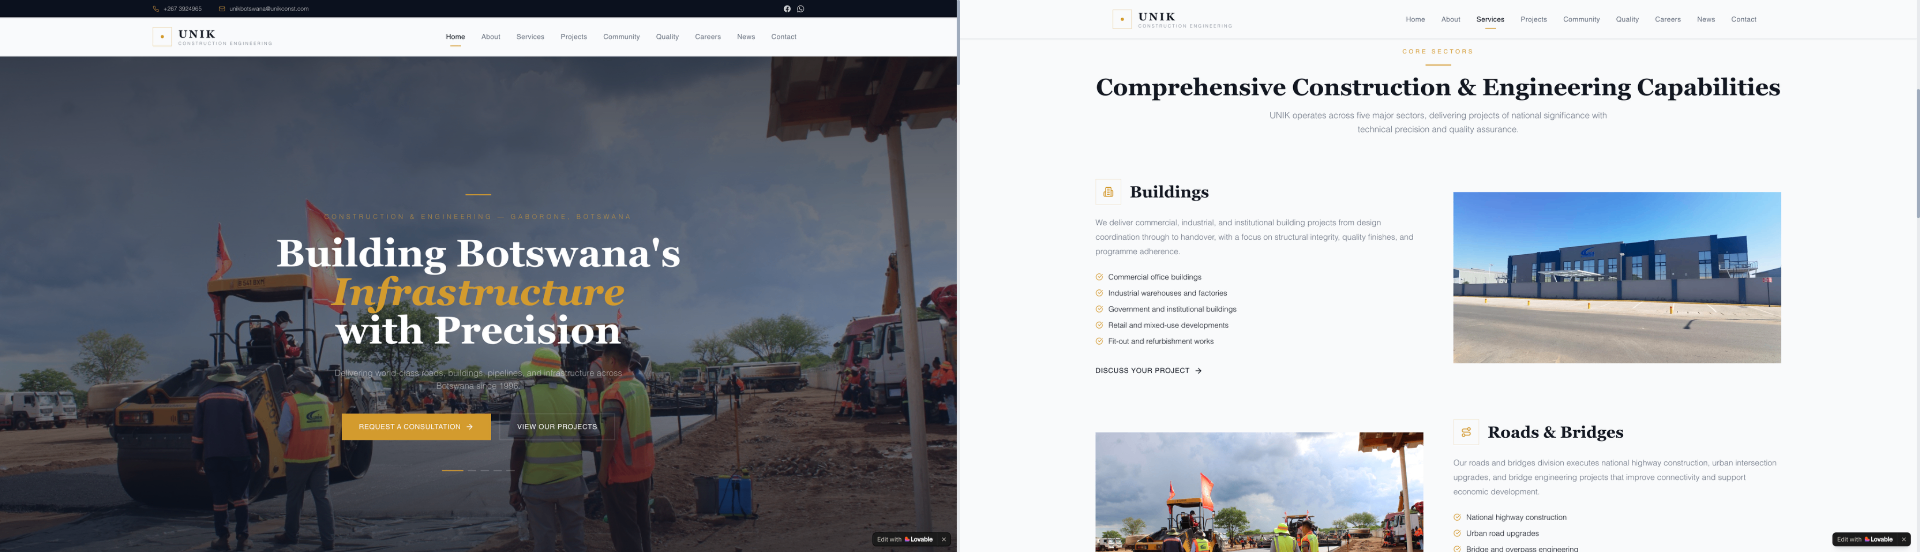This screenshot has width=1920, height=552.
Task: Click the +267 phone number link
Action: coord(182,9)
